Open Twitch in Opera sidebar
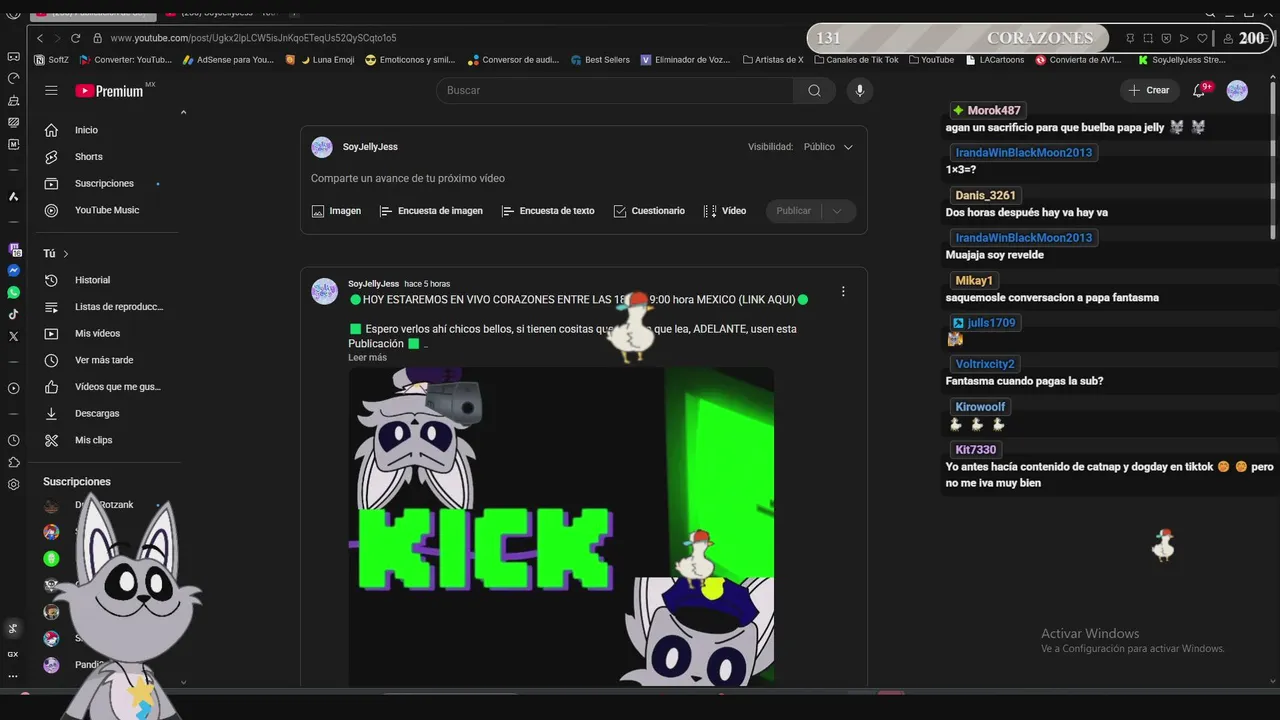 [14, 249]
